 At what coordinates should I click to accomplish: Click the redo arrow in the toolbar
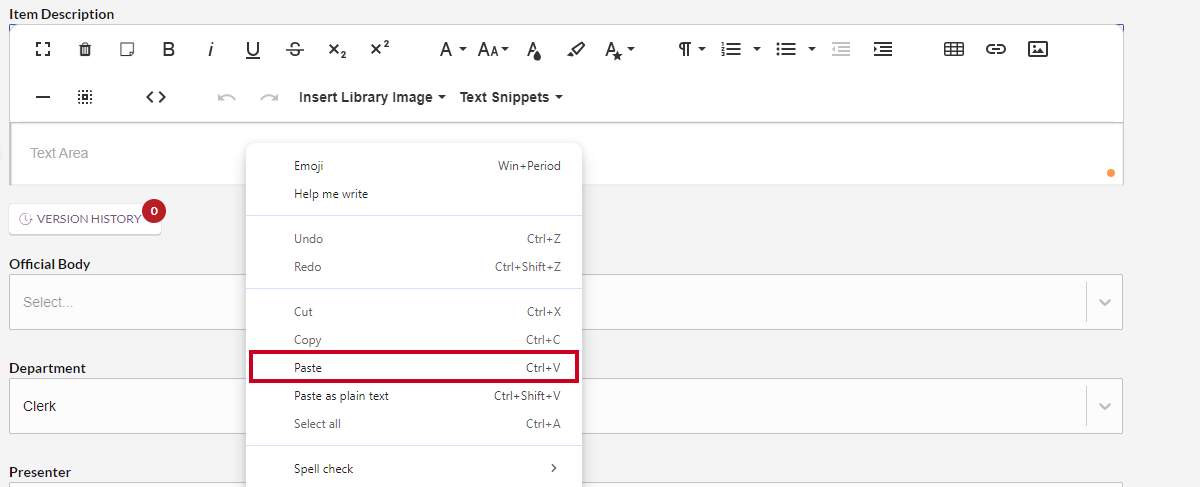(x=269, y=97)
